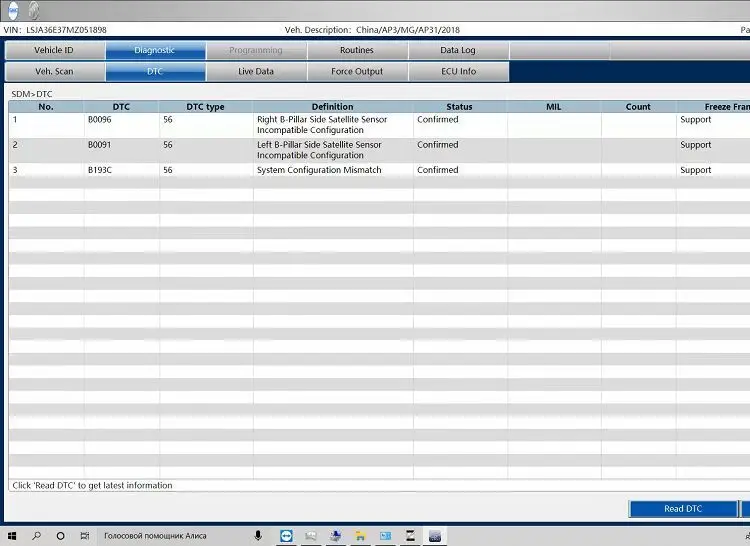Image resolution: width=750 pixels, height=546 pixels.
Task: Click the SAIC logo icon in header
Action: 13,10
